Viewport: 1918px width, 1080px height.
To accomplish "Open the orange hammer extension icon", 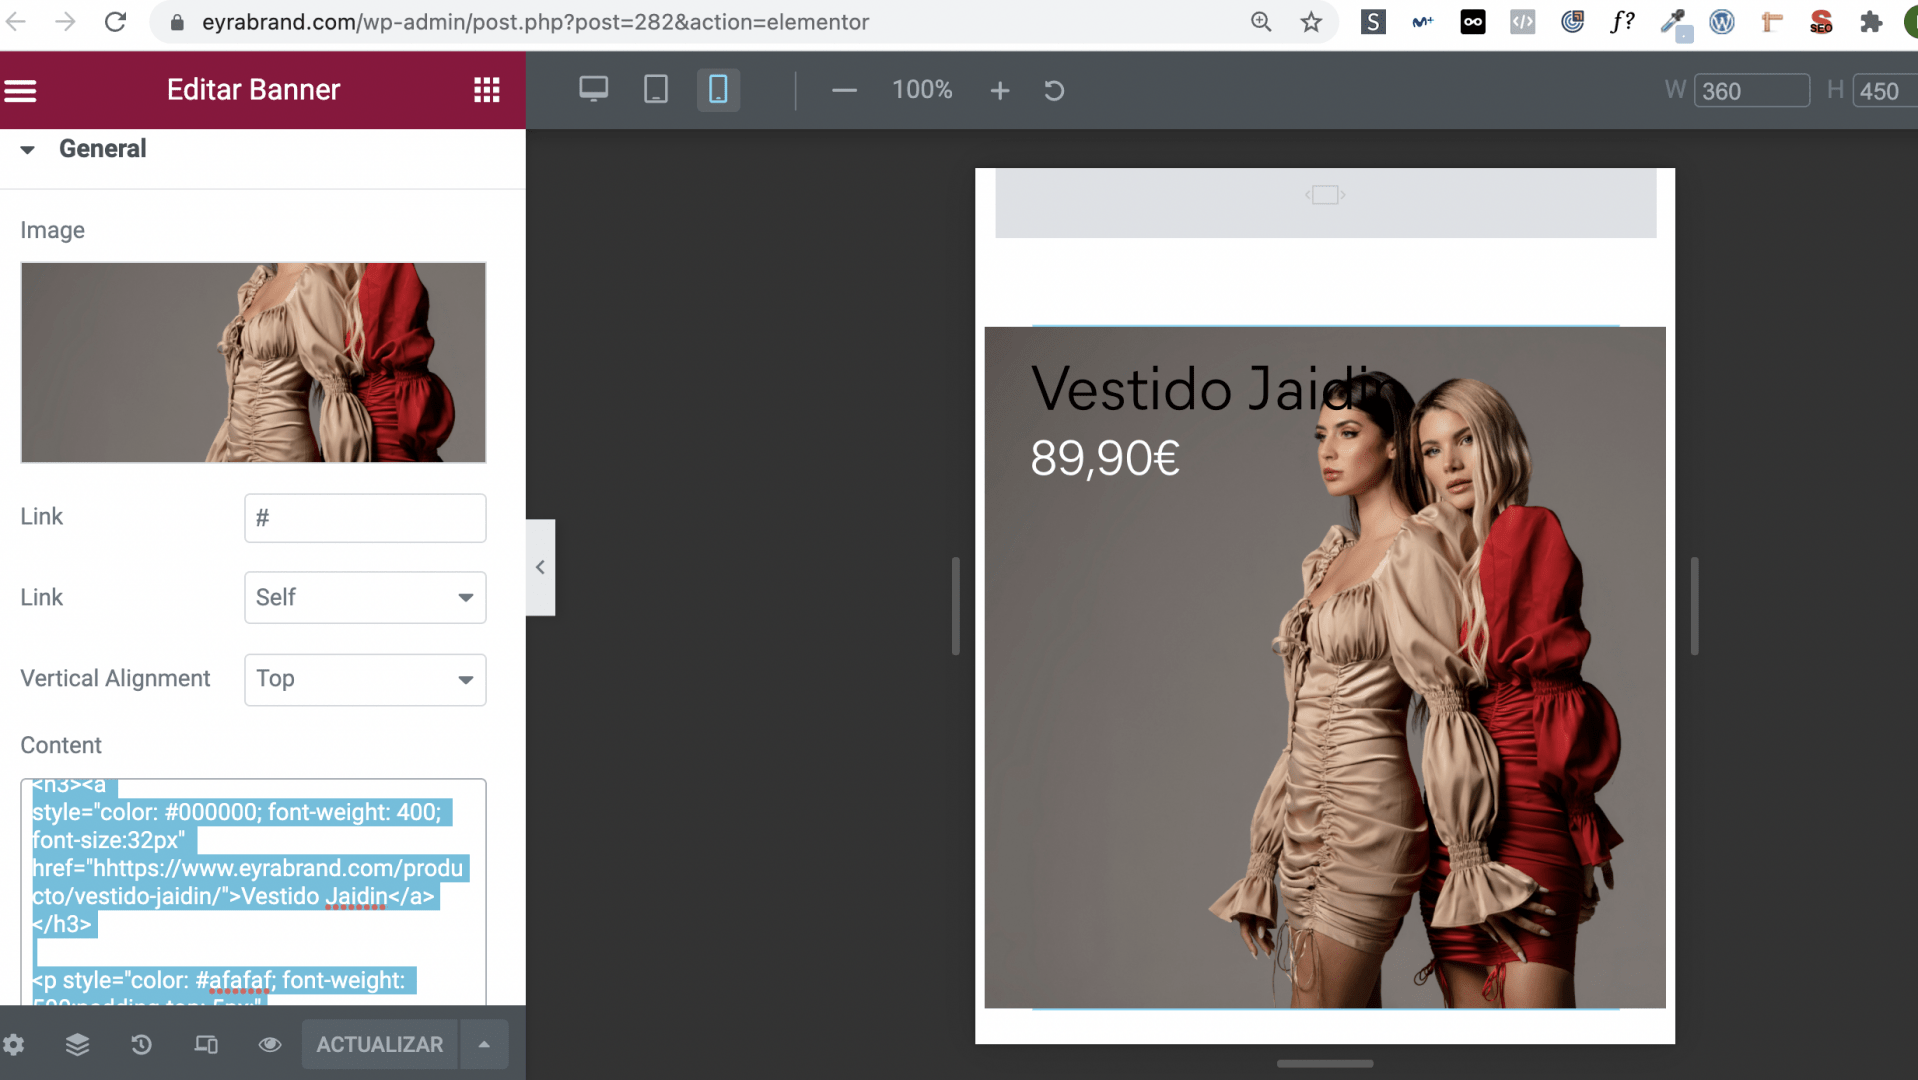I will coord(1772,22).
